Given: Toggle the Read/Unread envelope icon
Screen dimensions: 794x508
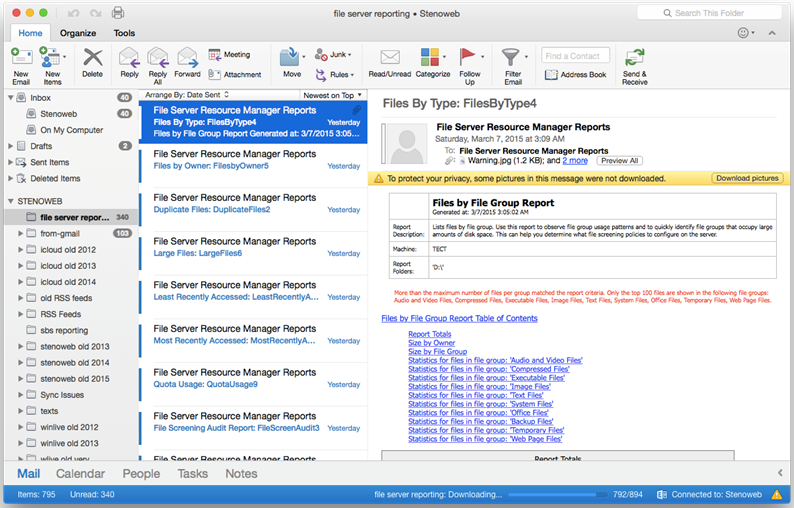Looking at the screenshot, I should (390, 57).
